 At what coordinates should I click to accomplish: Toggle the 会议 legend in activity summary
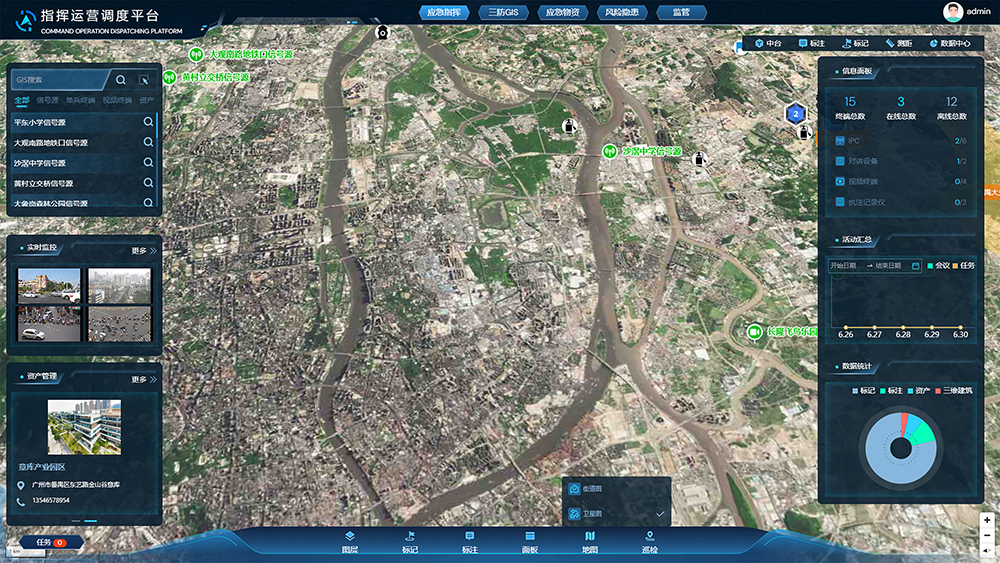pyautogui.click(x=938, y=265)
